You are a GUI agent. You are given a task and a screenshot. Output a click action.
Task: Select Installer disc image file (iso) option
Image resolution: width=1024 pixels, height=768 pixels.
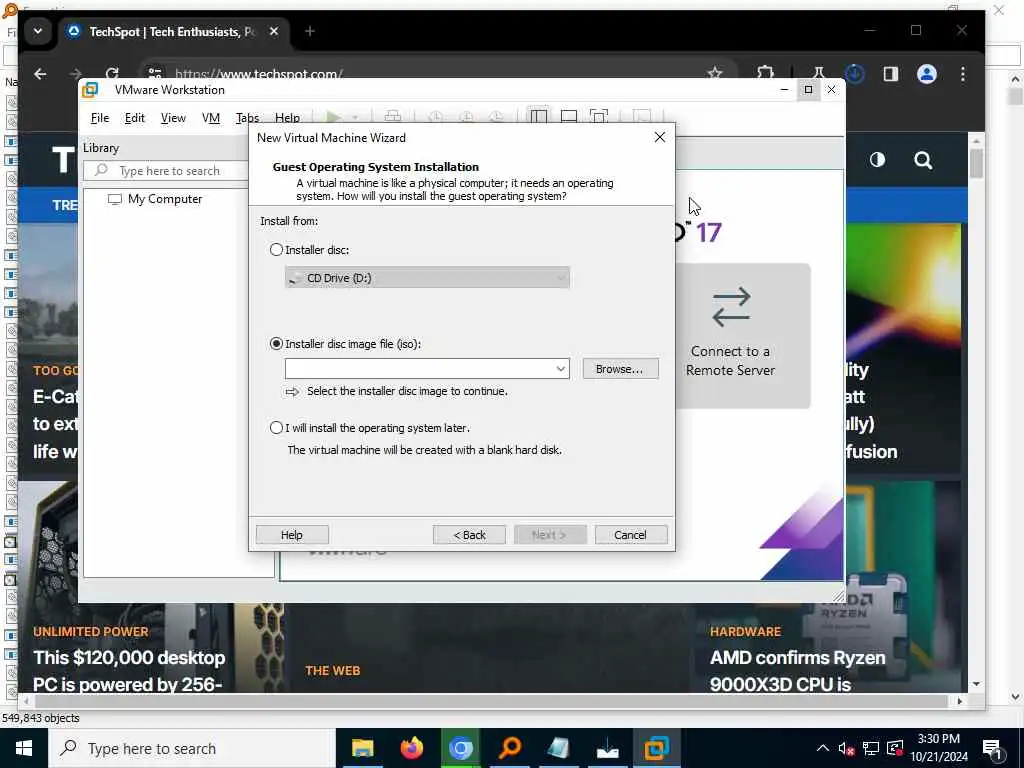point(276,344)
